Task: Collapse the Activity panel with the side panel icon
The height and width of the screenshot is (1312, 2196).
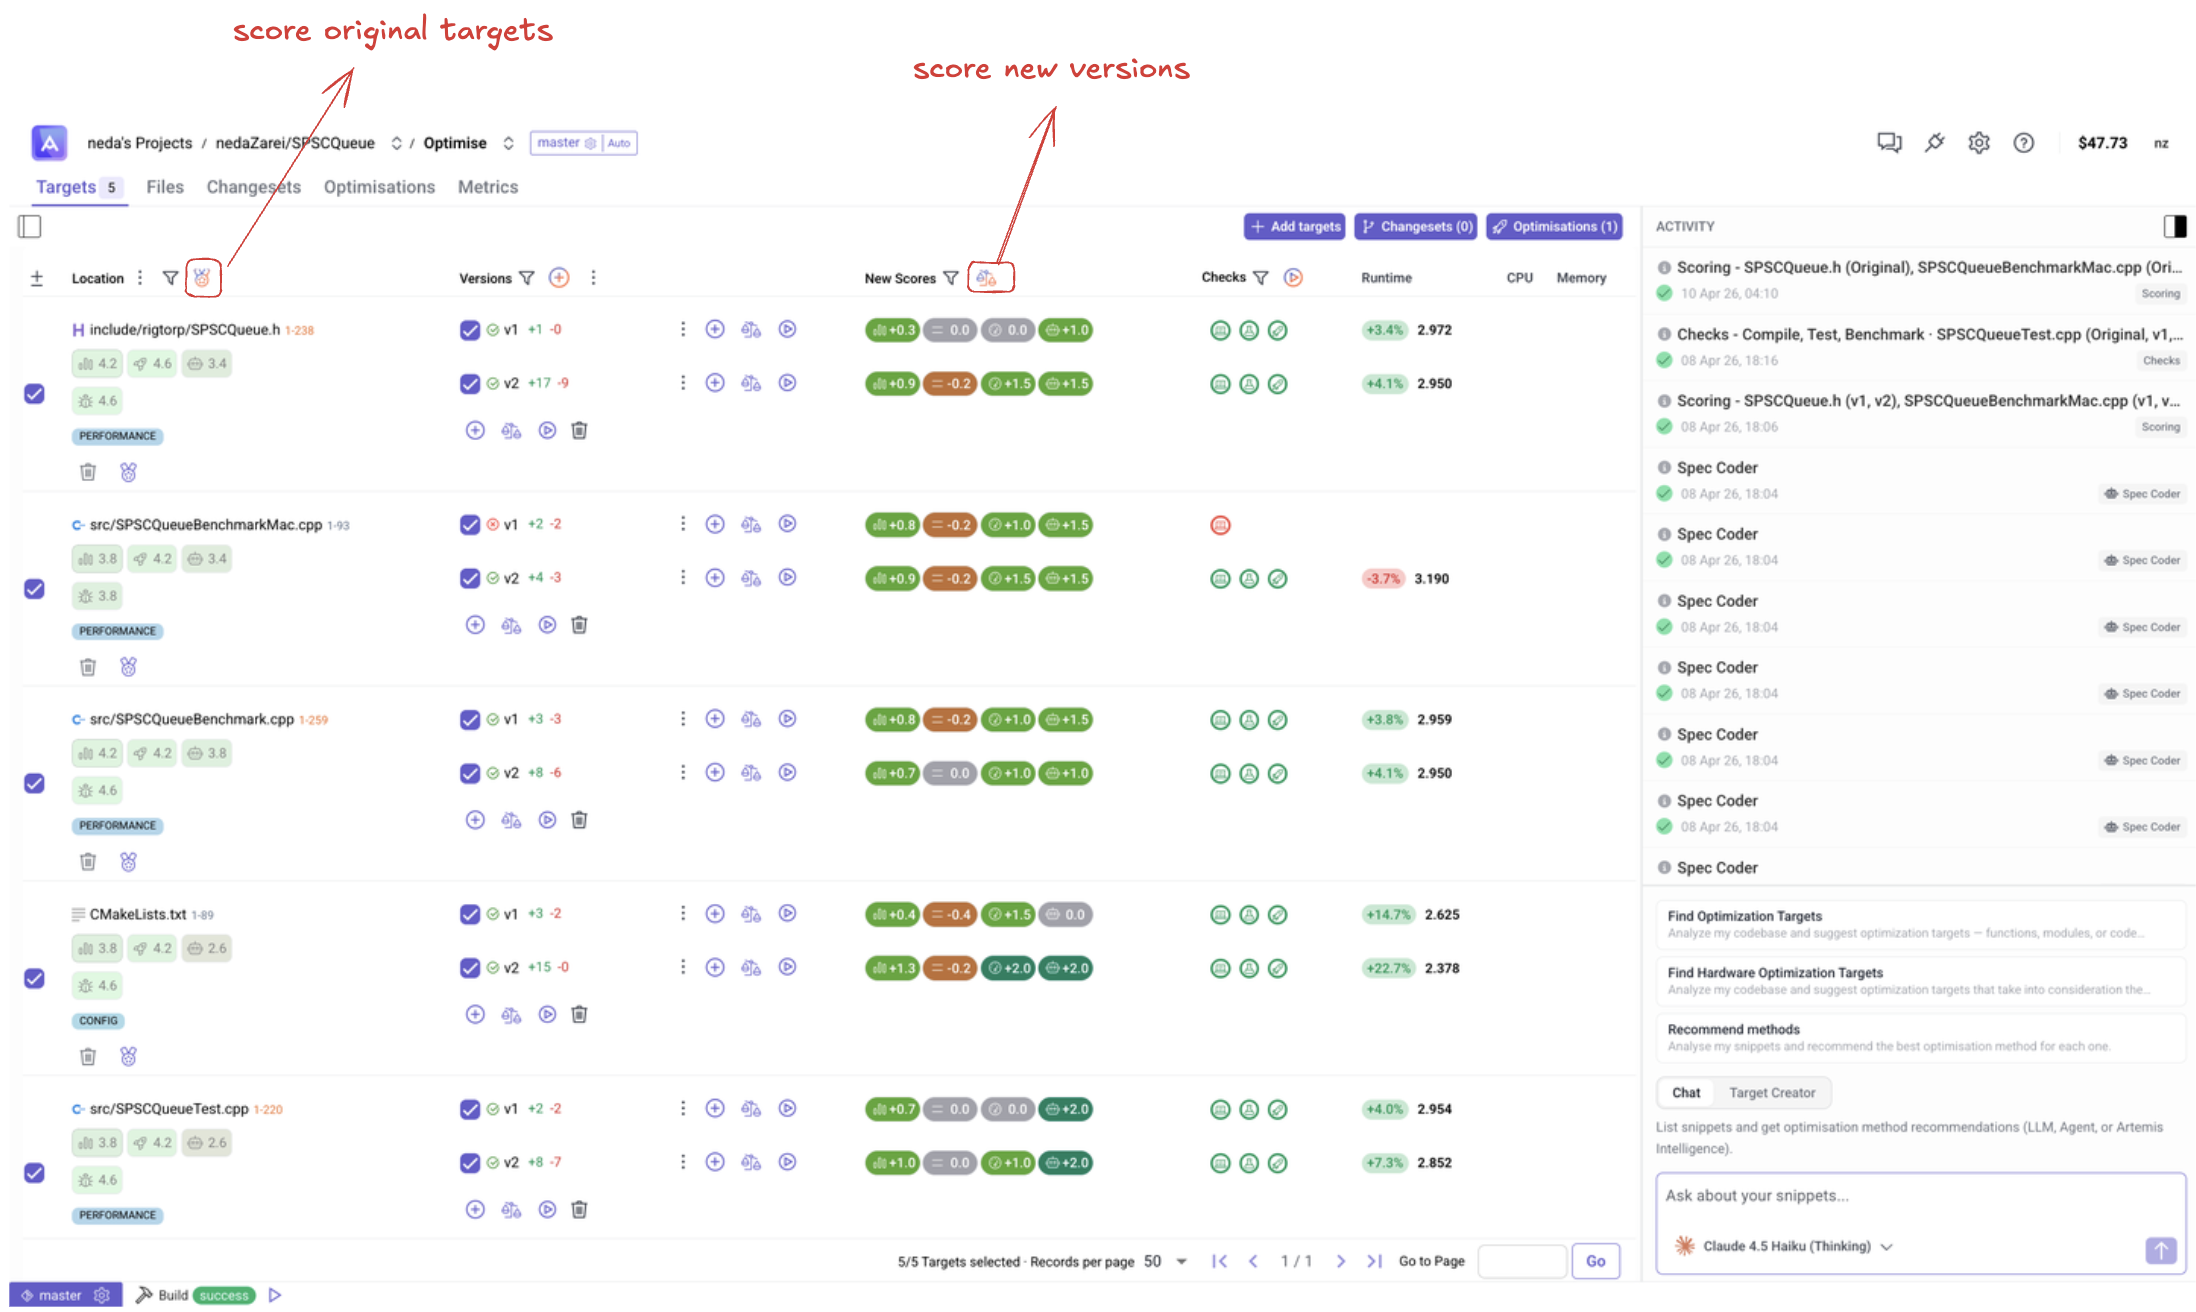Action: [x=2174, y=227]
